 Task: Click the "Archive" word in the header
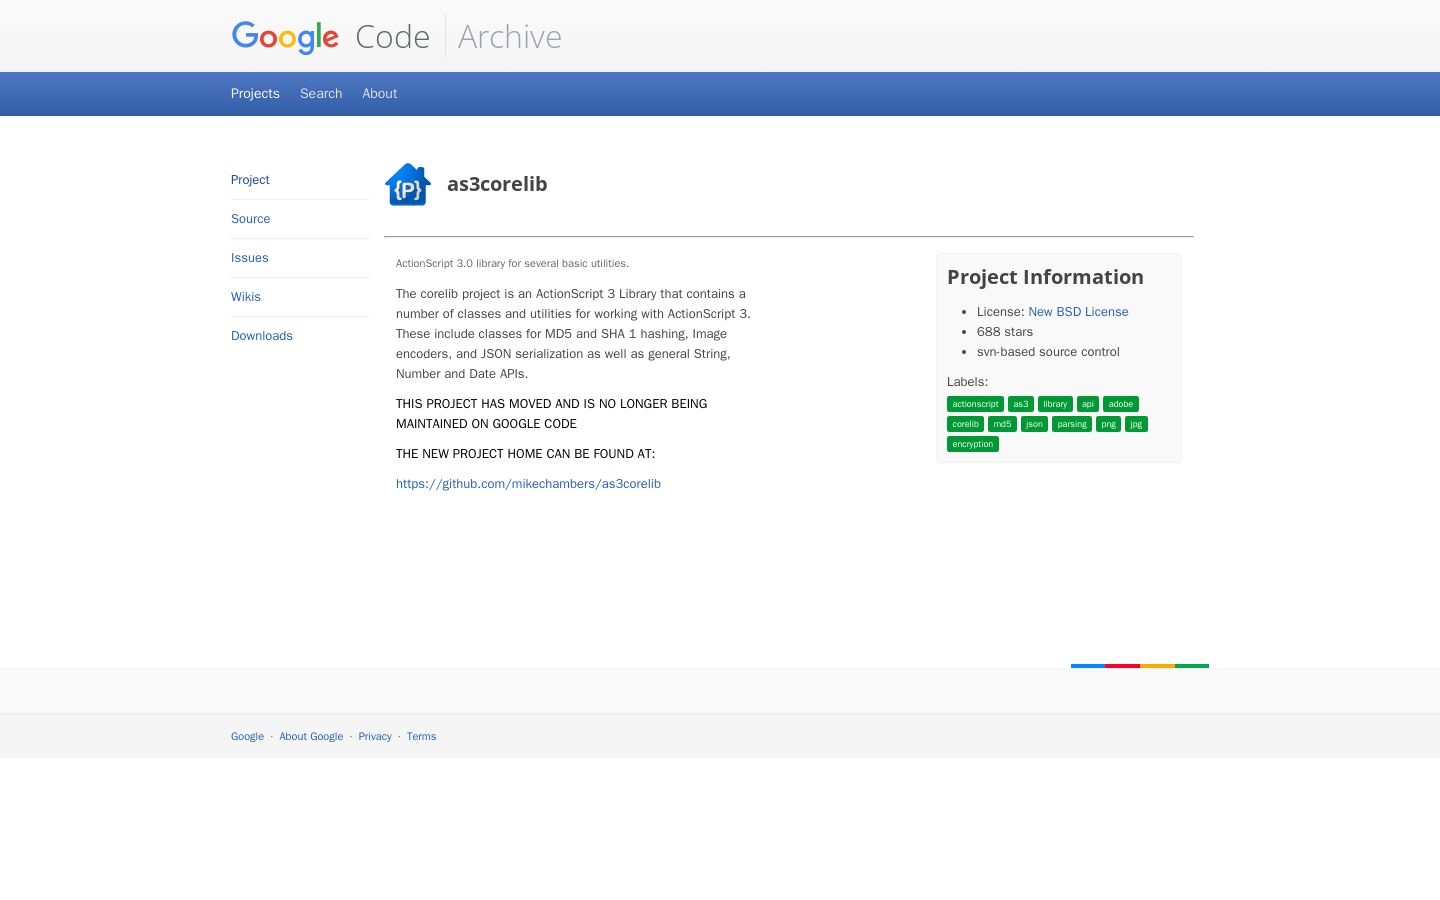click(x=509, y=37)
